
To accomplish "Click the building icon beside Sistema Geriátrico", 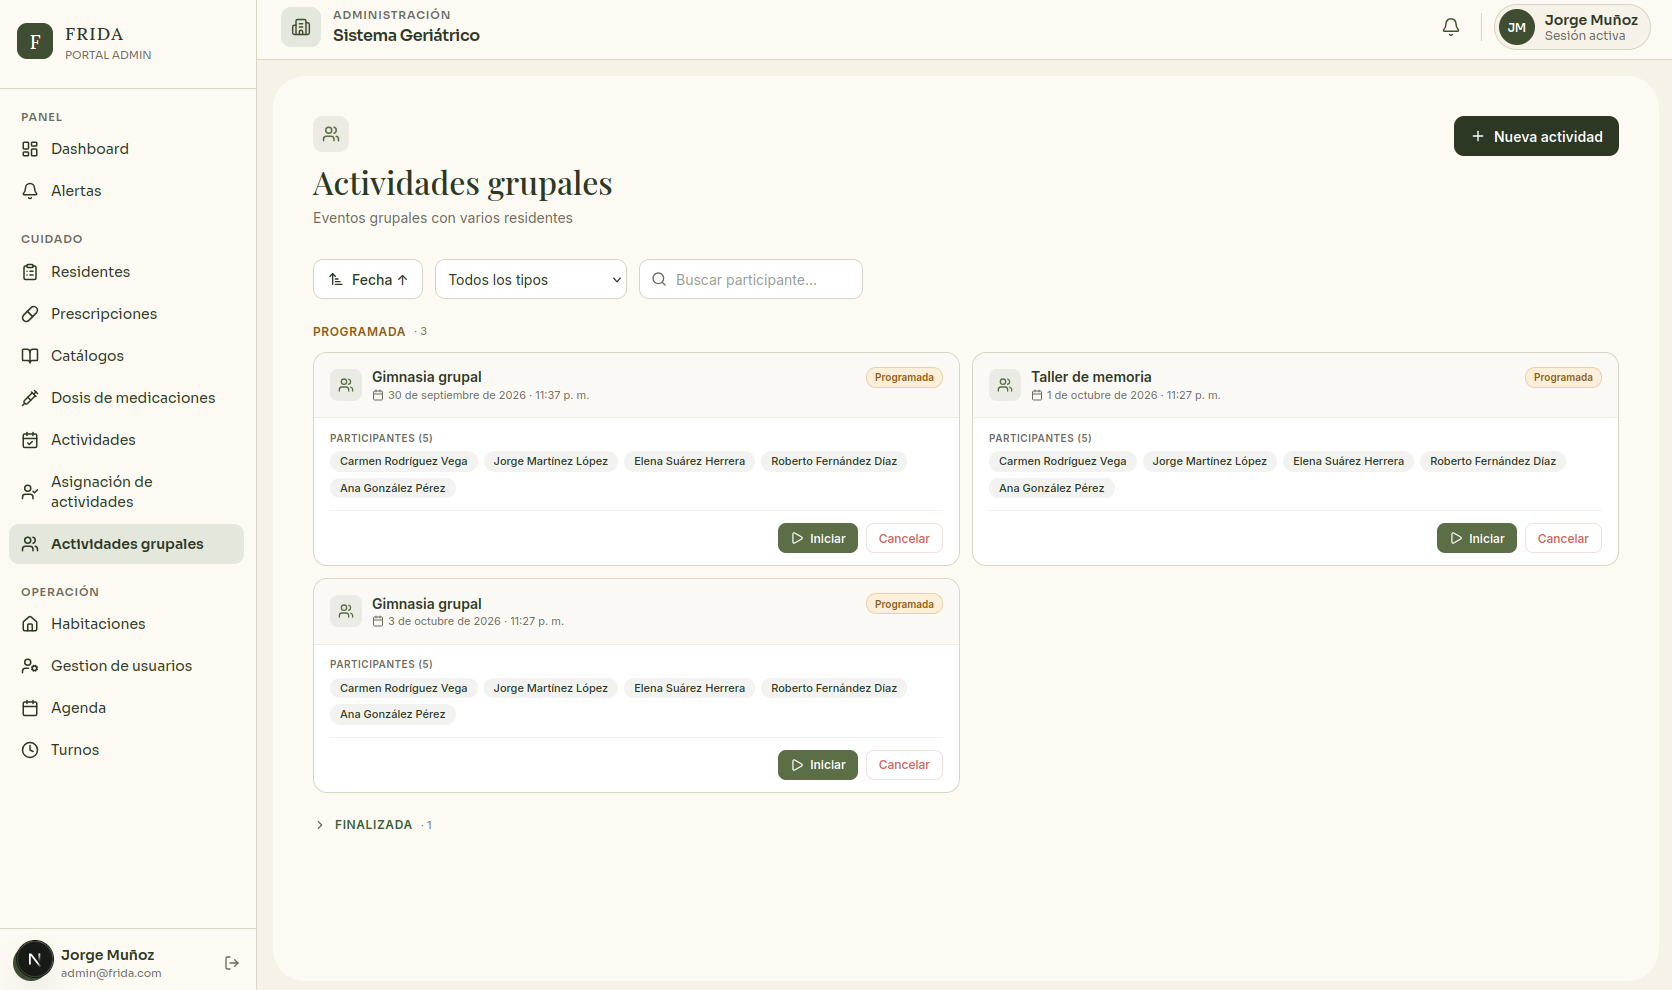I will 301,27.
